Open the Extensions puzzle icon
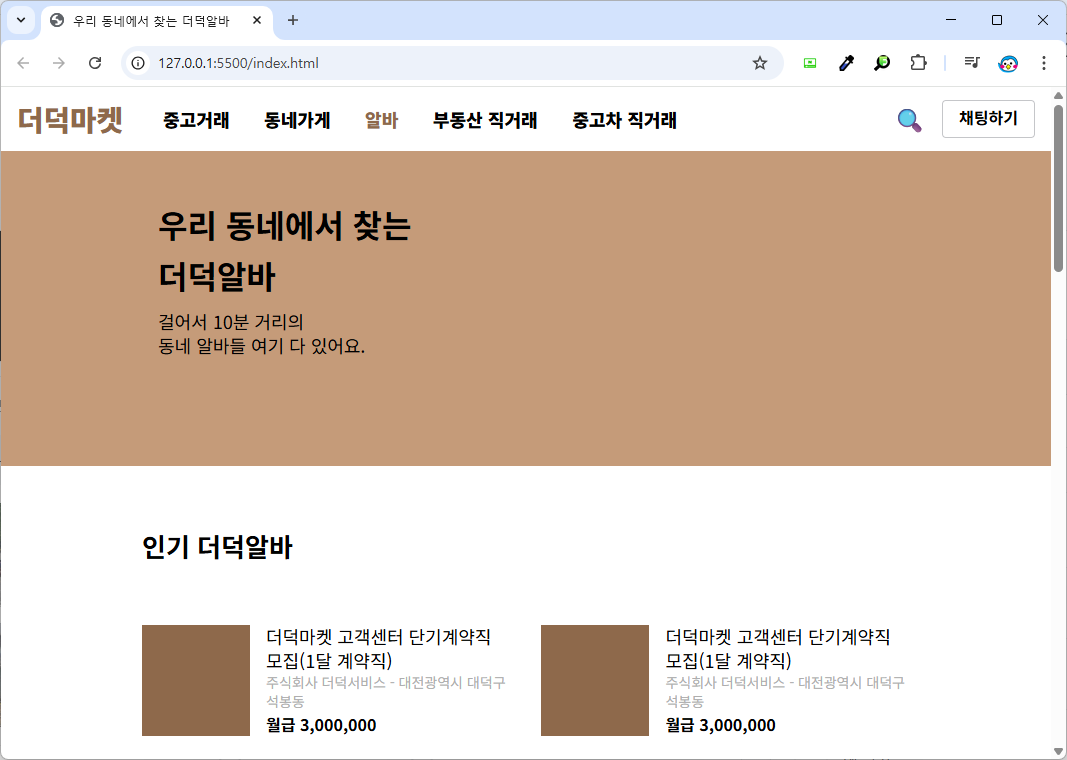Image resolution: width=1067 pixels, height=760 pixels. click(918, 63)
